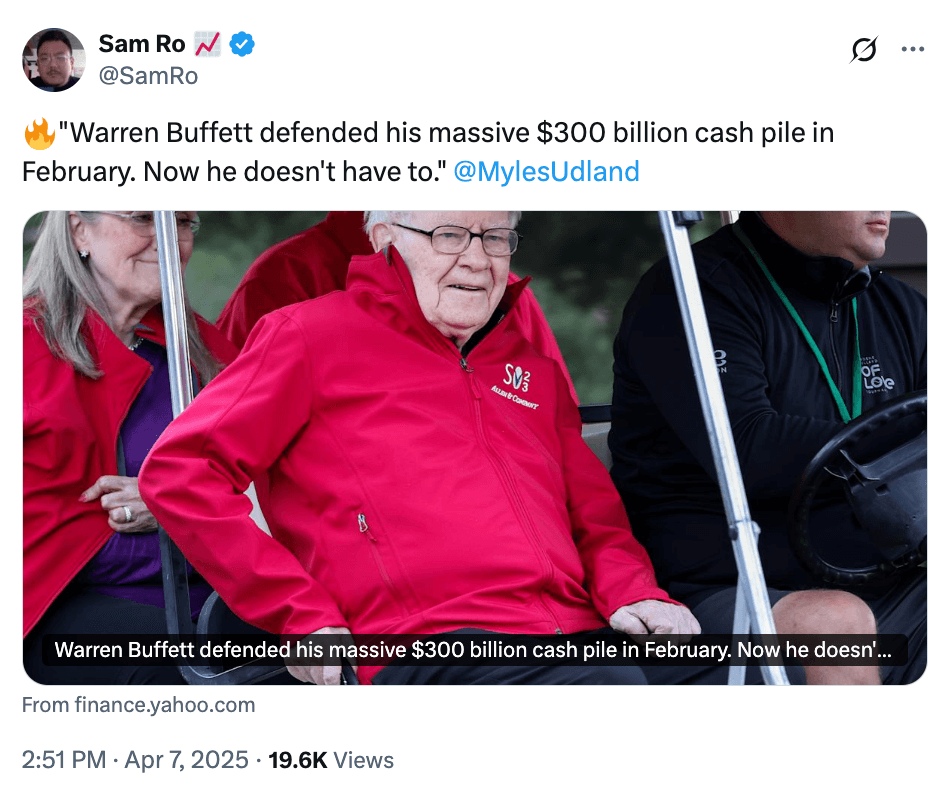
Task: Click the article headline caption overlay
Action: click(x=473, y=650)
